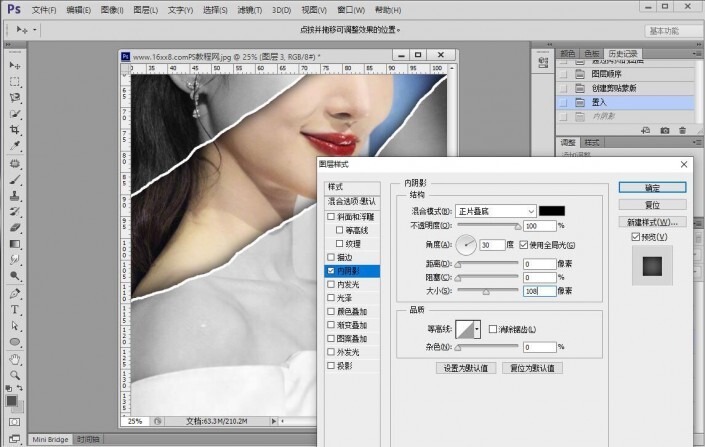Select the Zoom magnifier tool
The image size is (705, 447).
point(15,374)
